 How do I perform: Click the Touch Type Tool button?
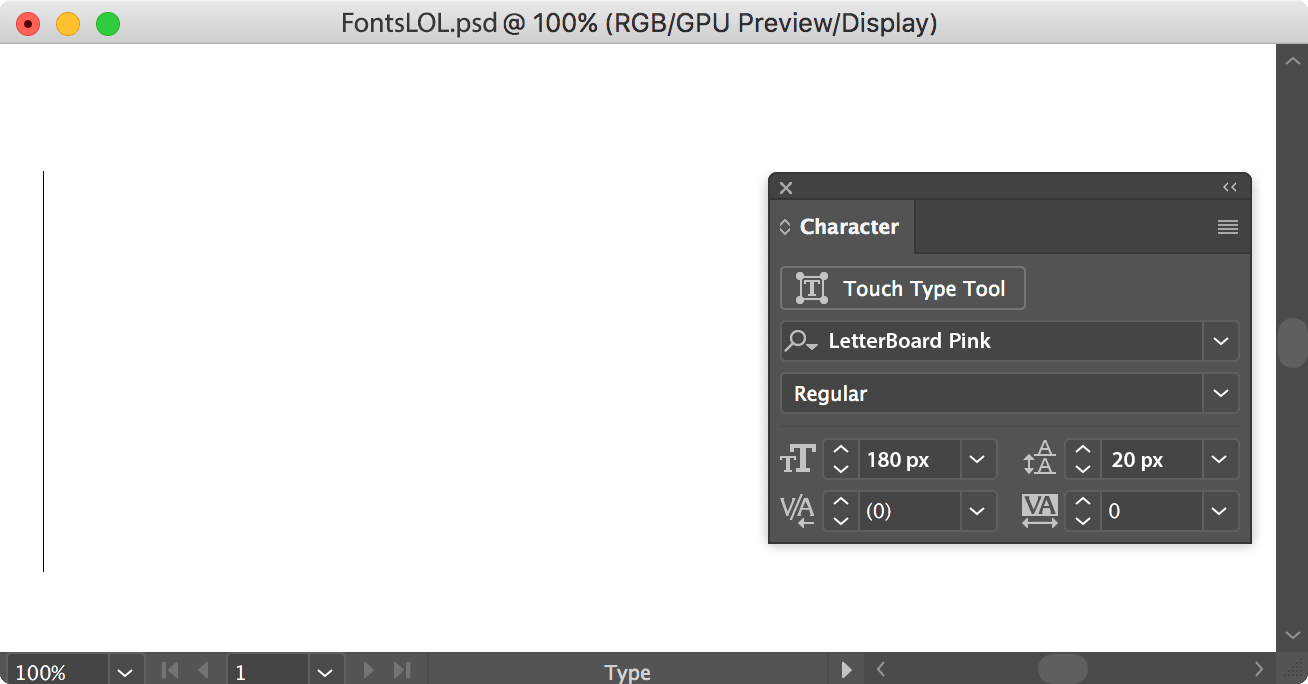pos(902,288)
